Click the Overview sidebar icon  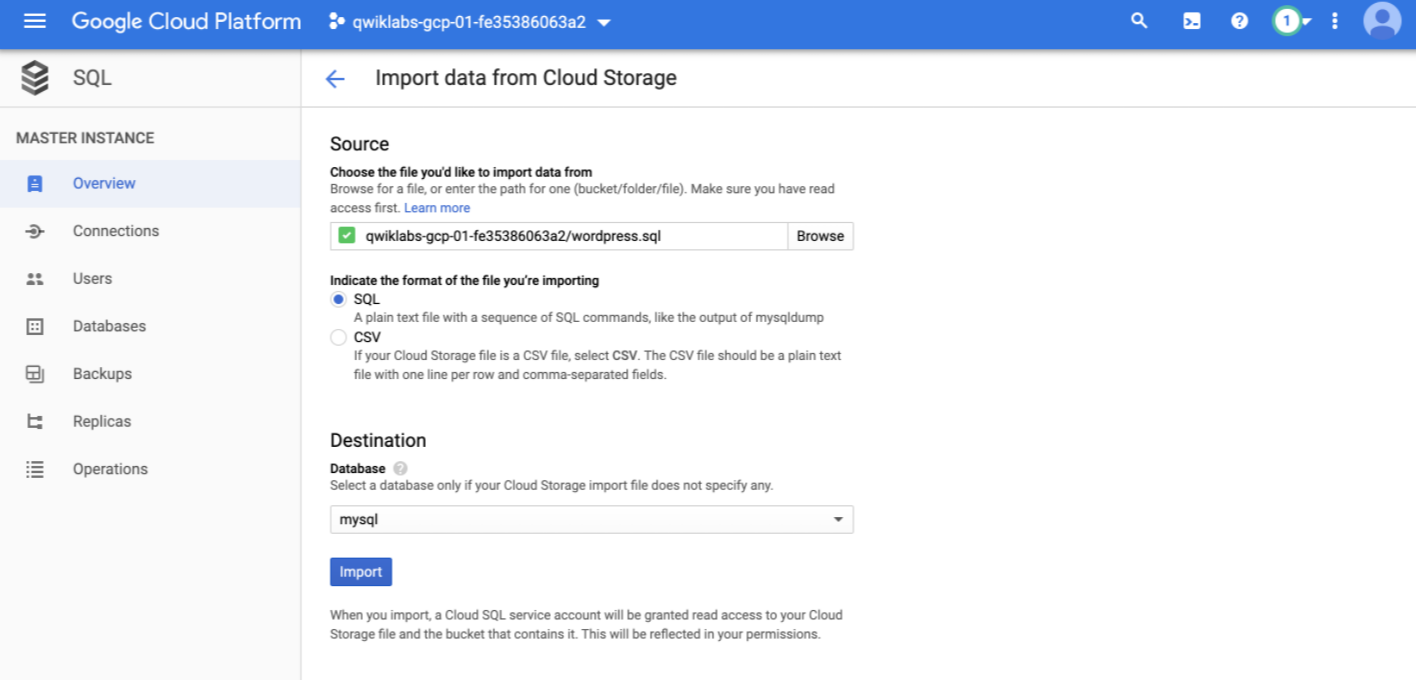[35, 184]
